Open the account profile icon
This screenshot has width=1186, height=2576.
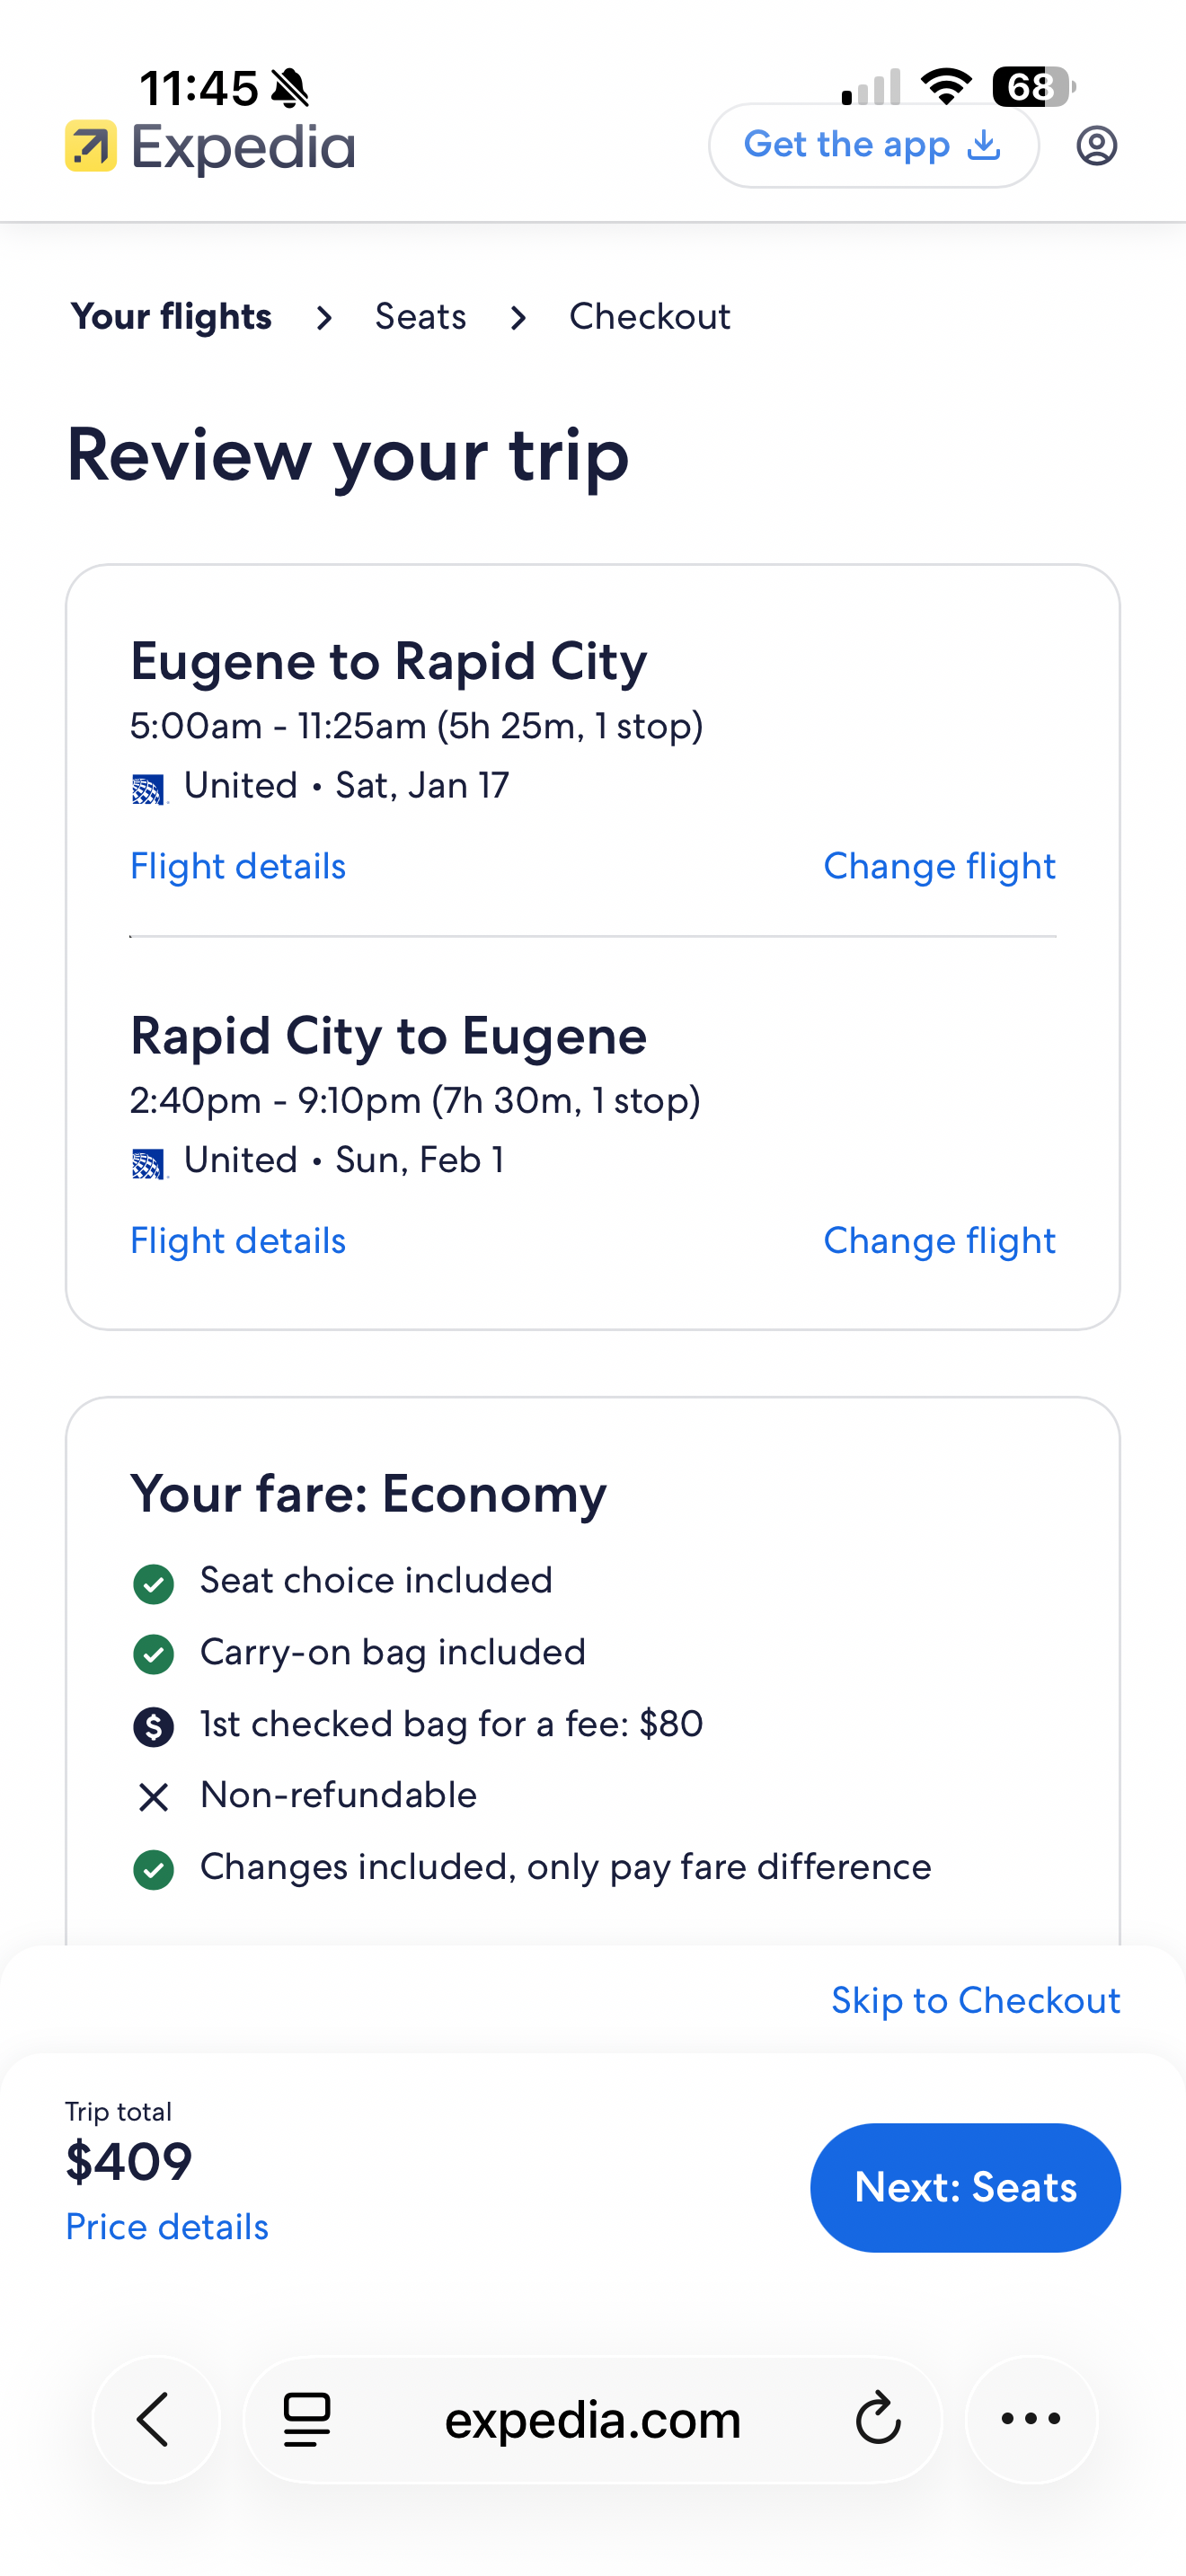(x=1096, y=146)
